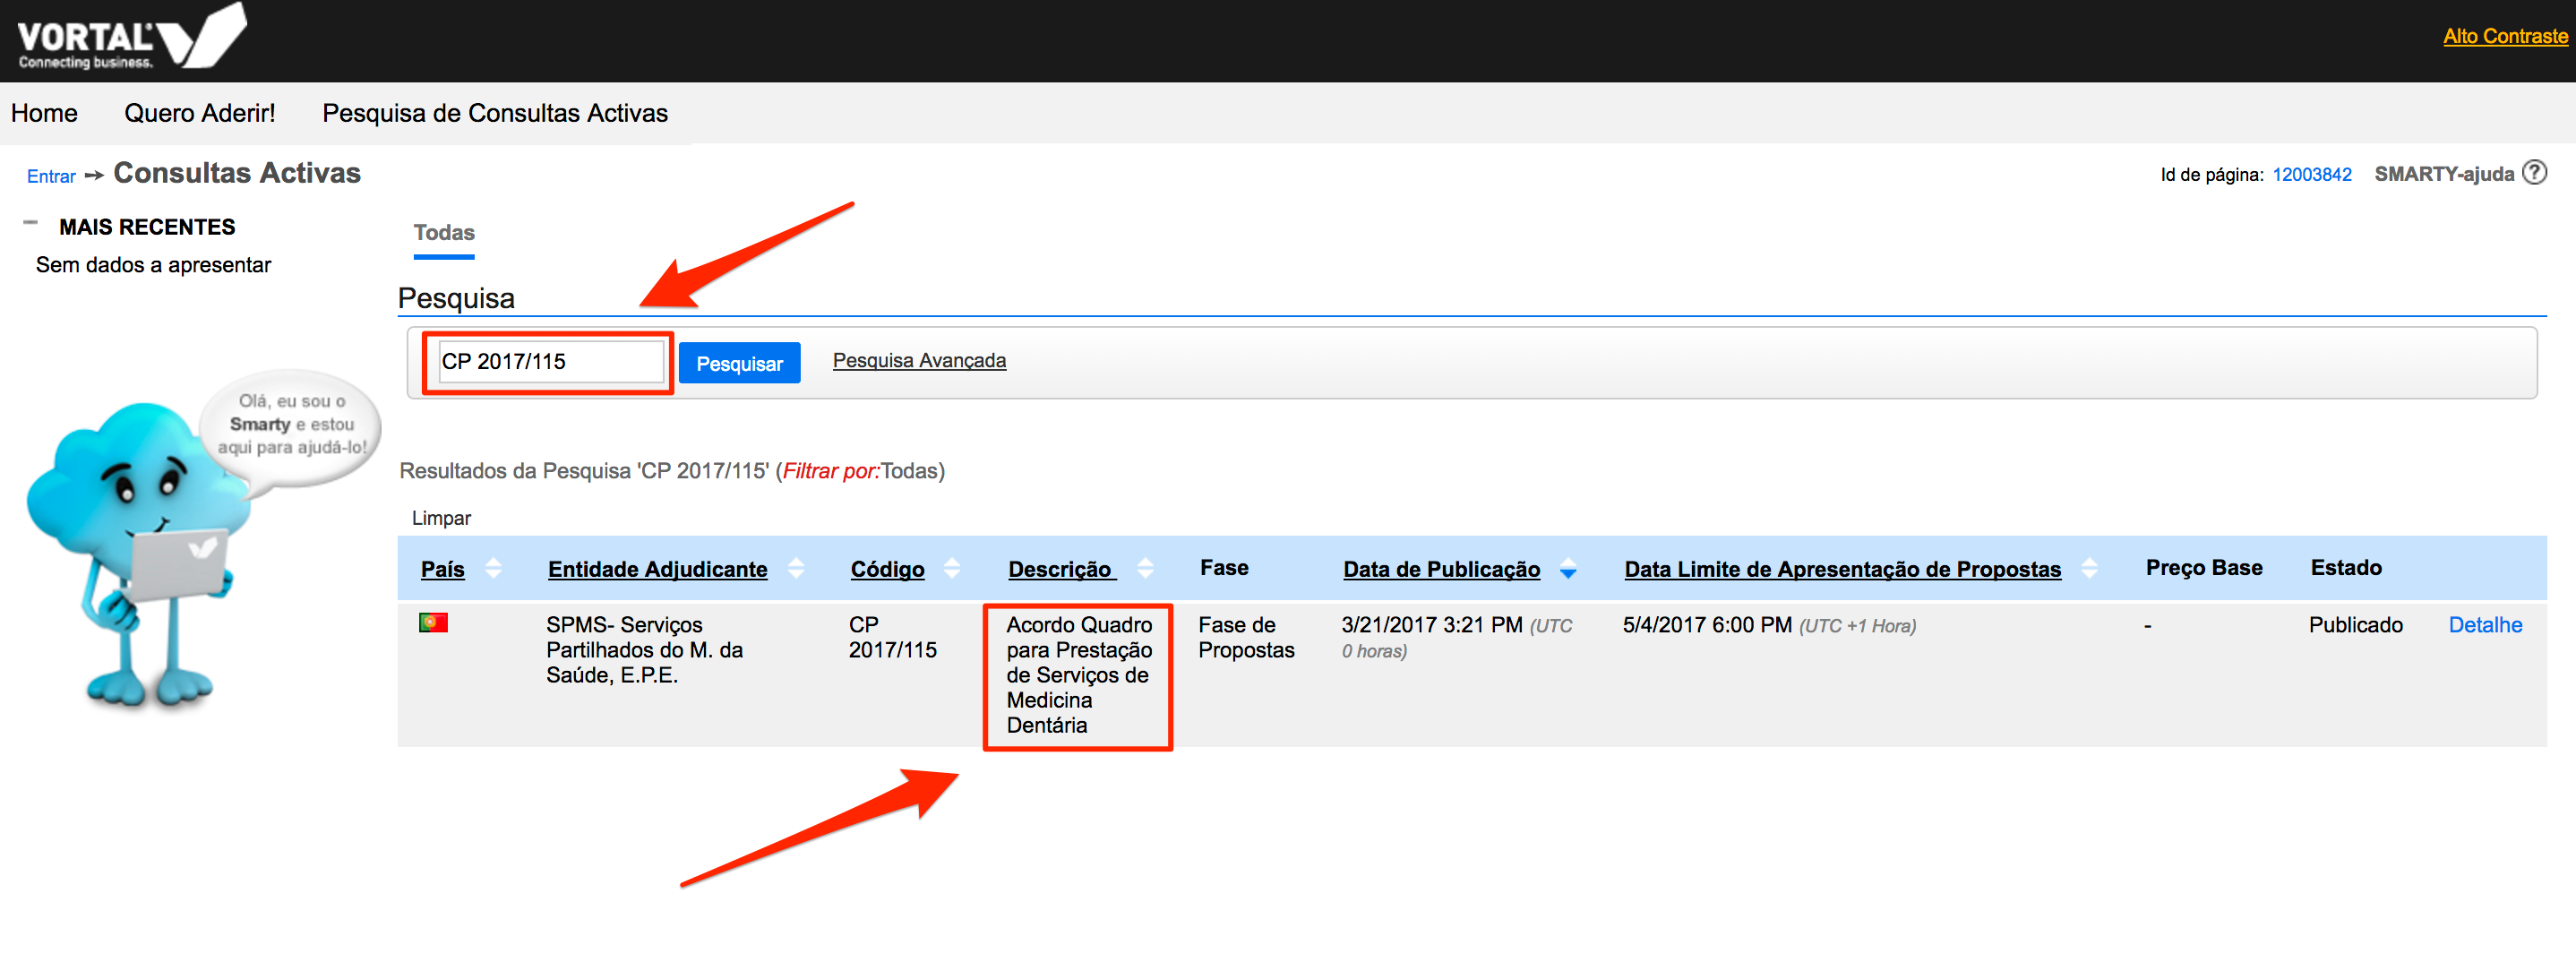Viewport: 2576px width, 962px height.
Task: Open SMARTY help question mark icon
Action: pos(2534,173)
